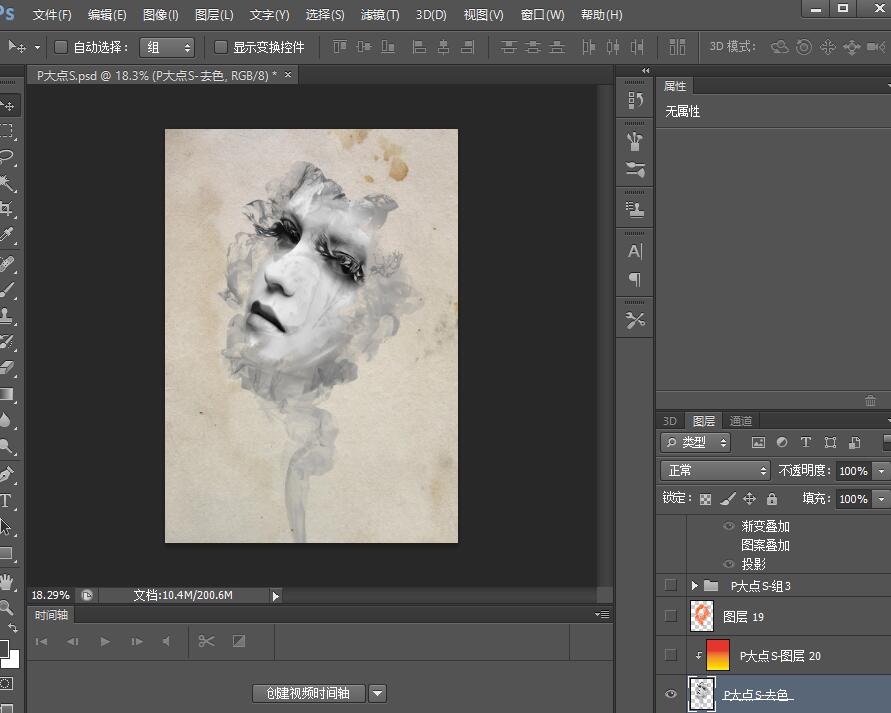Click the lock all (padlock) icon
The width and height of the screenshot is (891, 713).
[x=771, y=499]
